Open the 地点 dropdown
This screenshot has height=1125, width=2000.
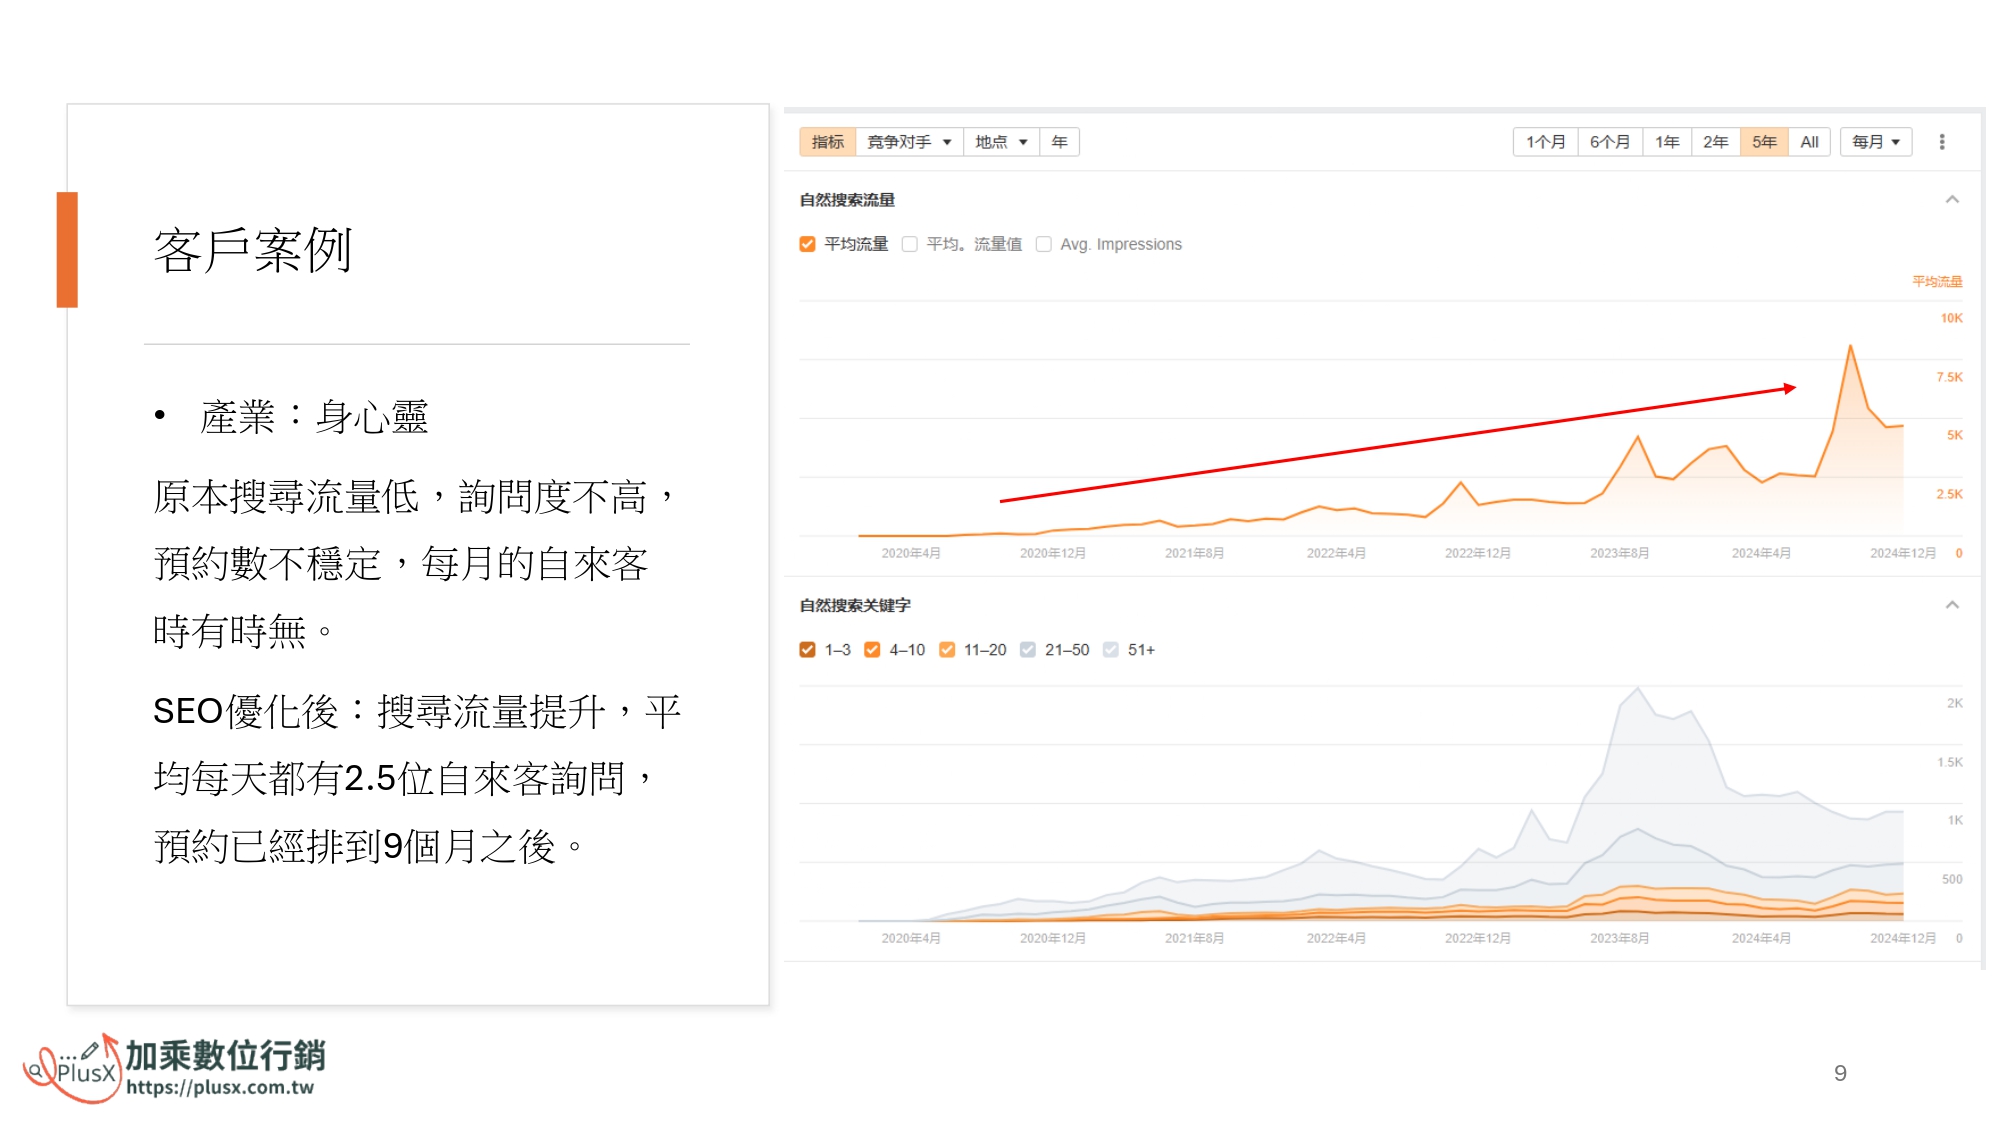[1001, 142]
